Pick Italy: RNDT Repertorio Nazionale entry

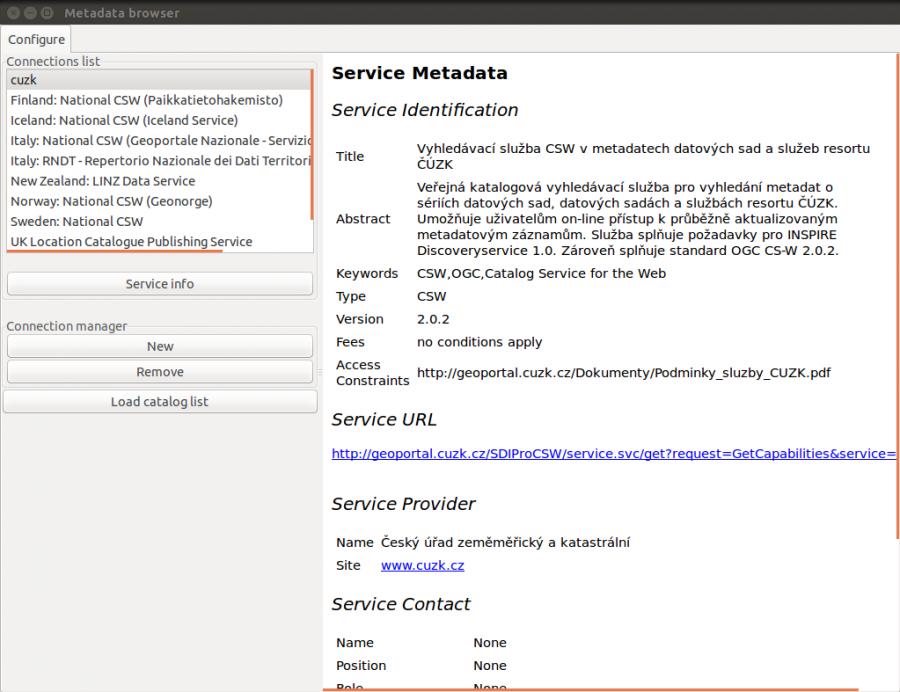[160, 161]
